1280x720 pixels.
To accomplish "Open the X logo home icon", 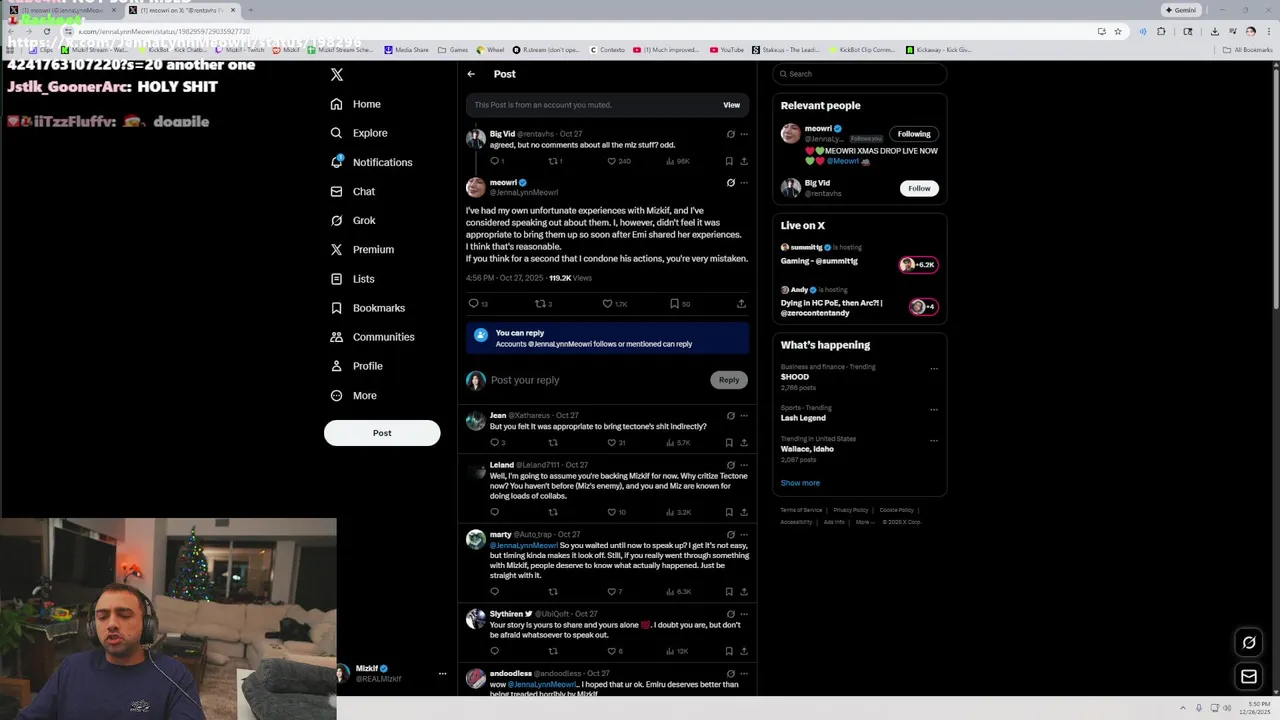I will [x=337, y=74].
